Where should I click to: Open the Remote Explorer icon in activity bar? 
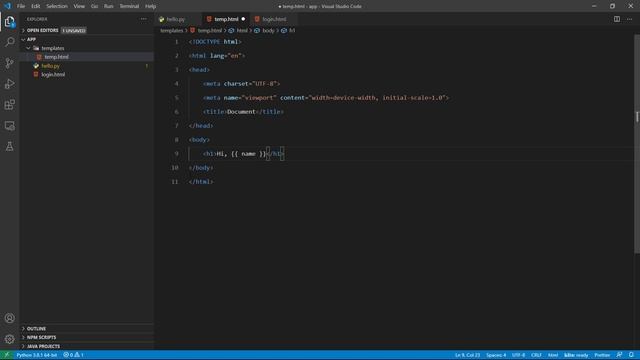[9, 125]
